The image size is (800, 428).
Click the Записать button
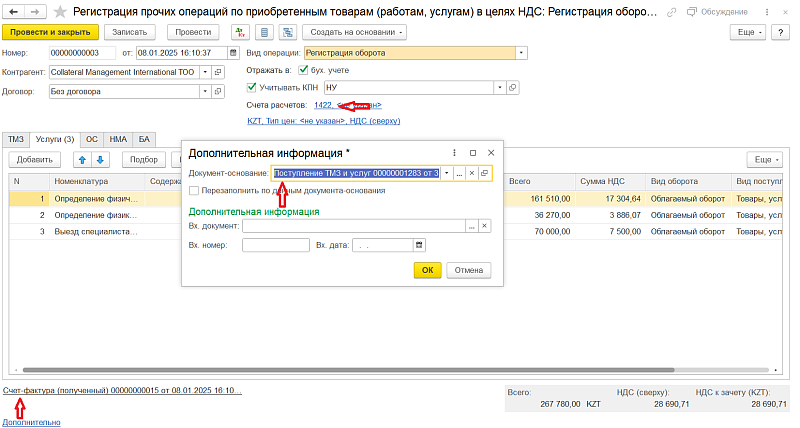pos(130,32)
